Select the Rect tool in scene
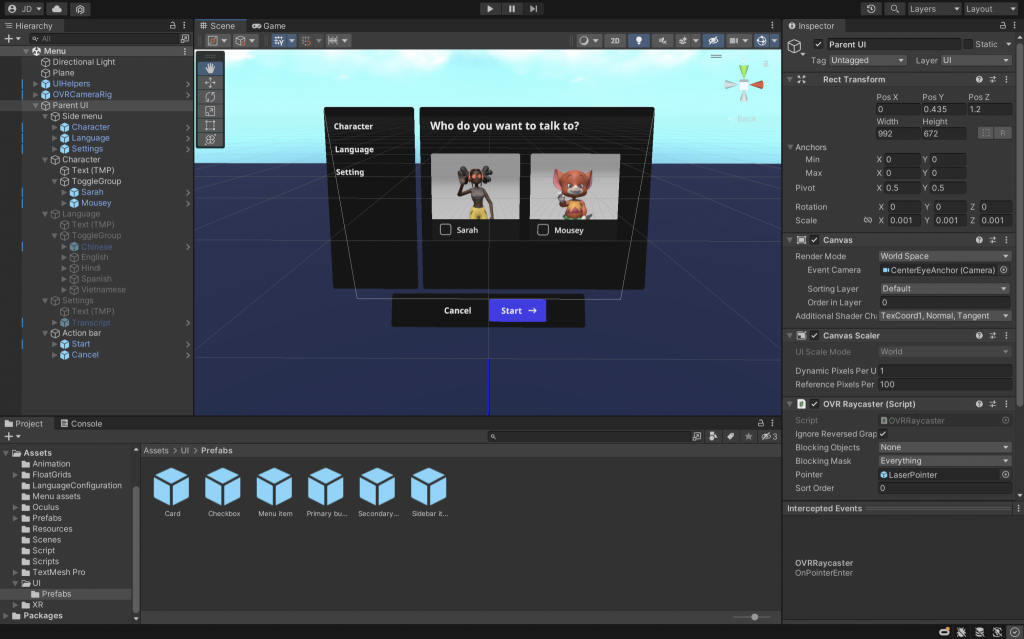 click(x=210, y=126)
